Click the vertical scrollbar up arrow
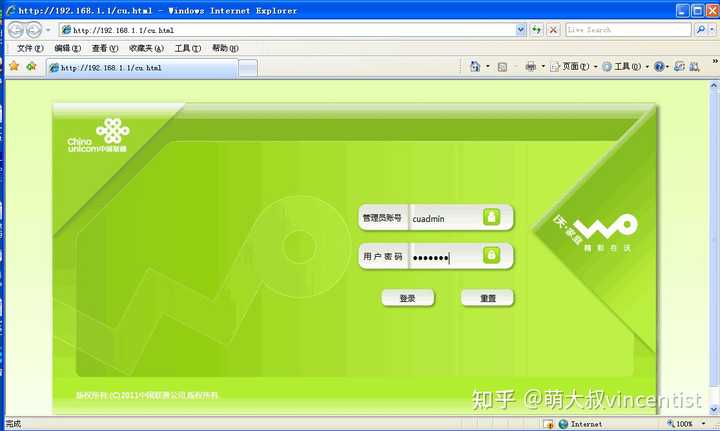 tap(714, 86)
